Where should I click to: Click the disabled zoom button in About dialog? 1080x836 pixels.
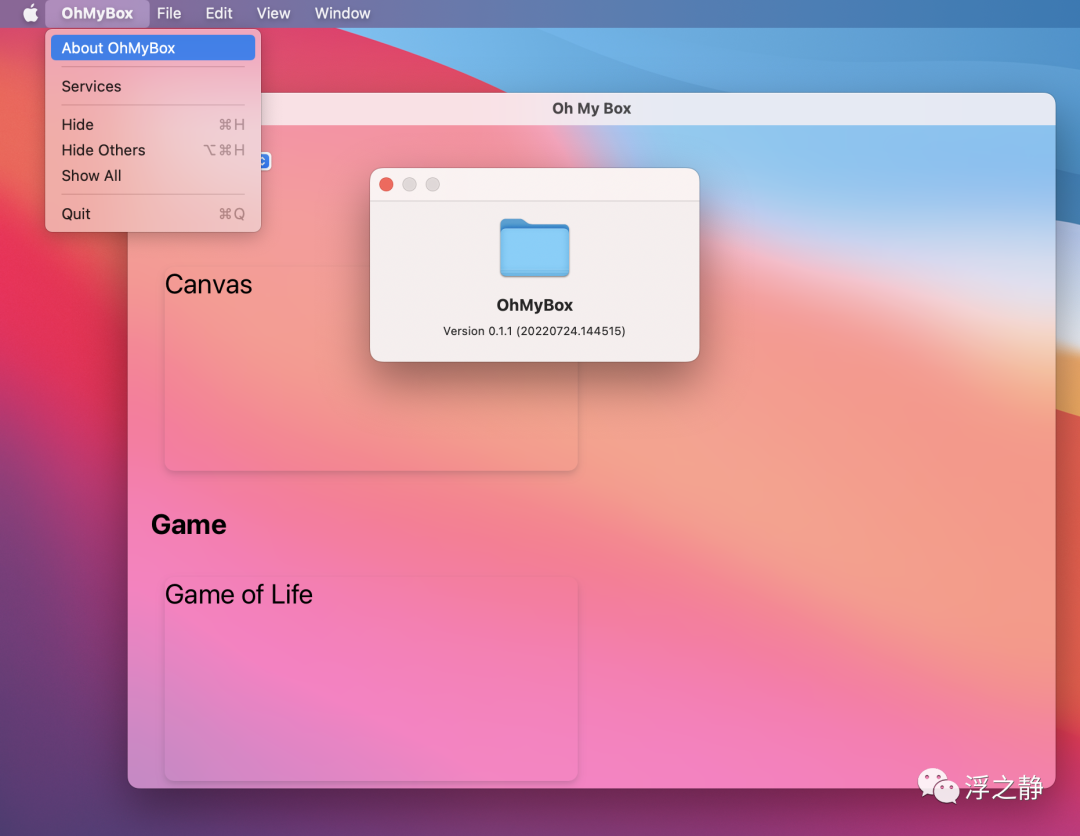coord(433,185)
